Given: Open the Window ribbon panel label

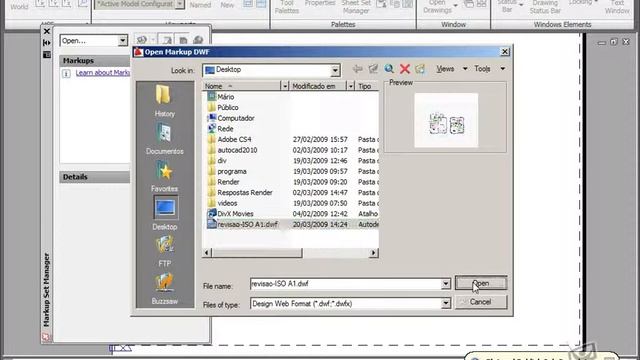Looking at the screenshot, I should (x=453, y=24).
